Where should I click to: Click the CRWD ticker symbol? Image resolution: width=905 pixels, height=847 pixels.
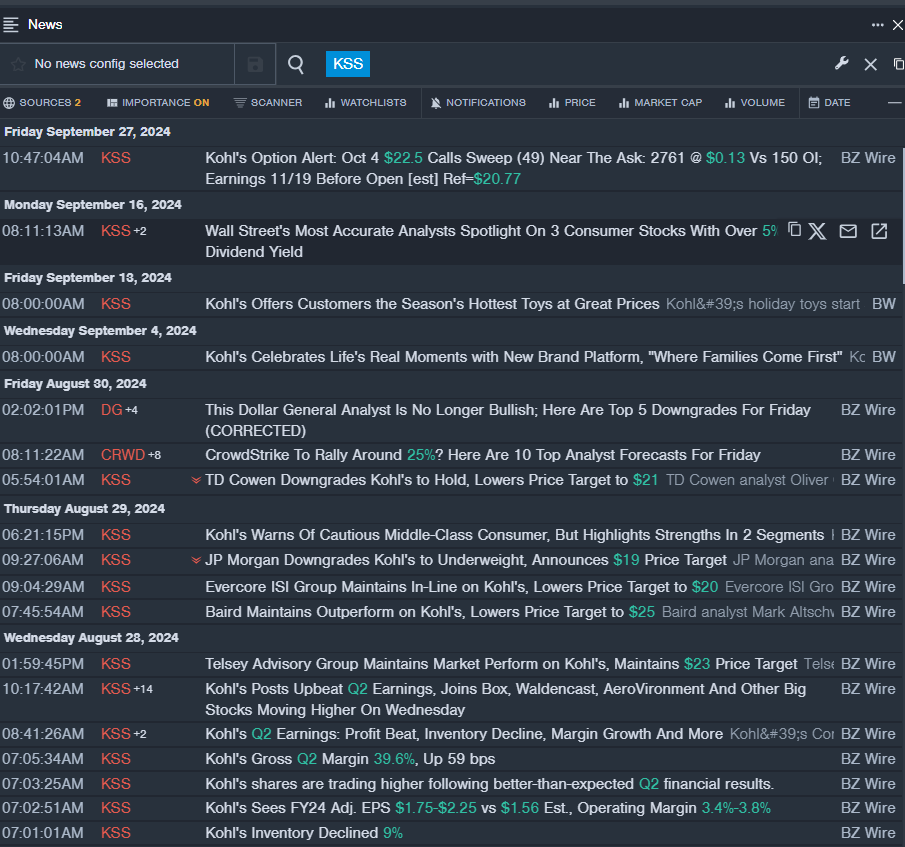[122, 455]
